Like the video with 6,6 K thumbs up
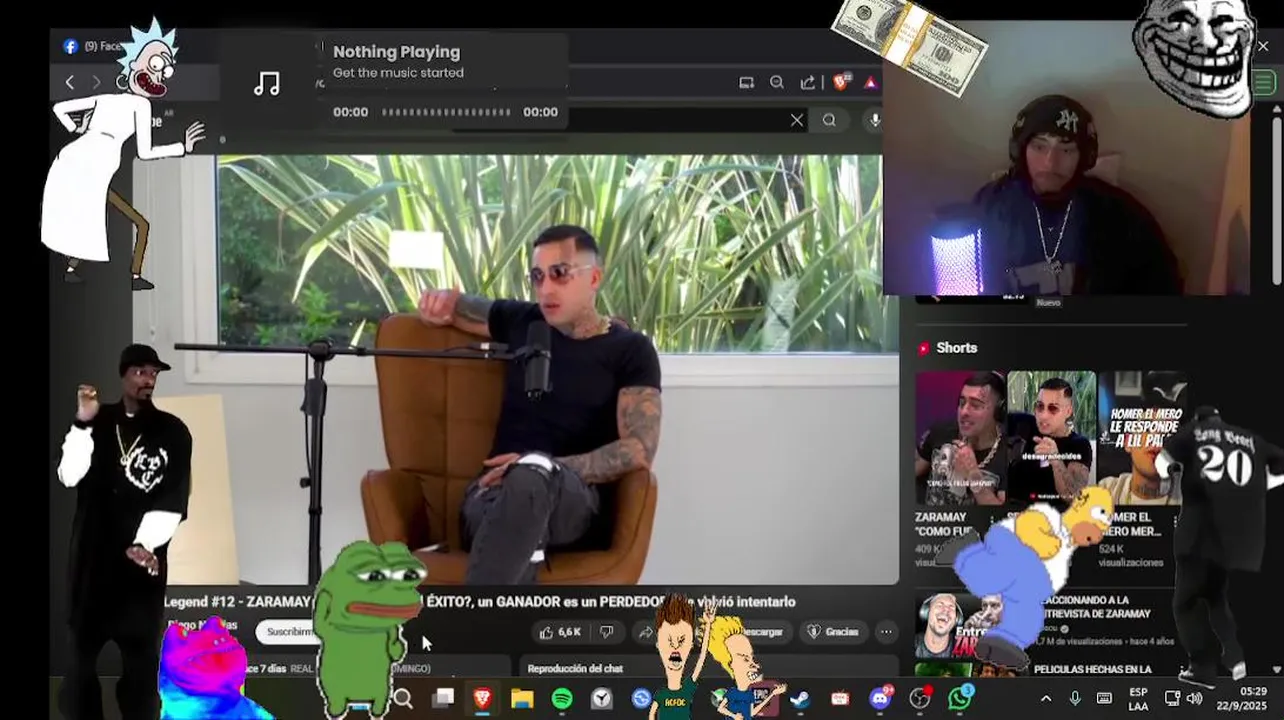This screenshot has height=720, width=1284. [561, 632]
